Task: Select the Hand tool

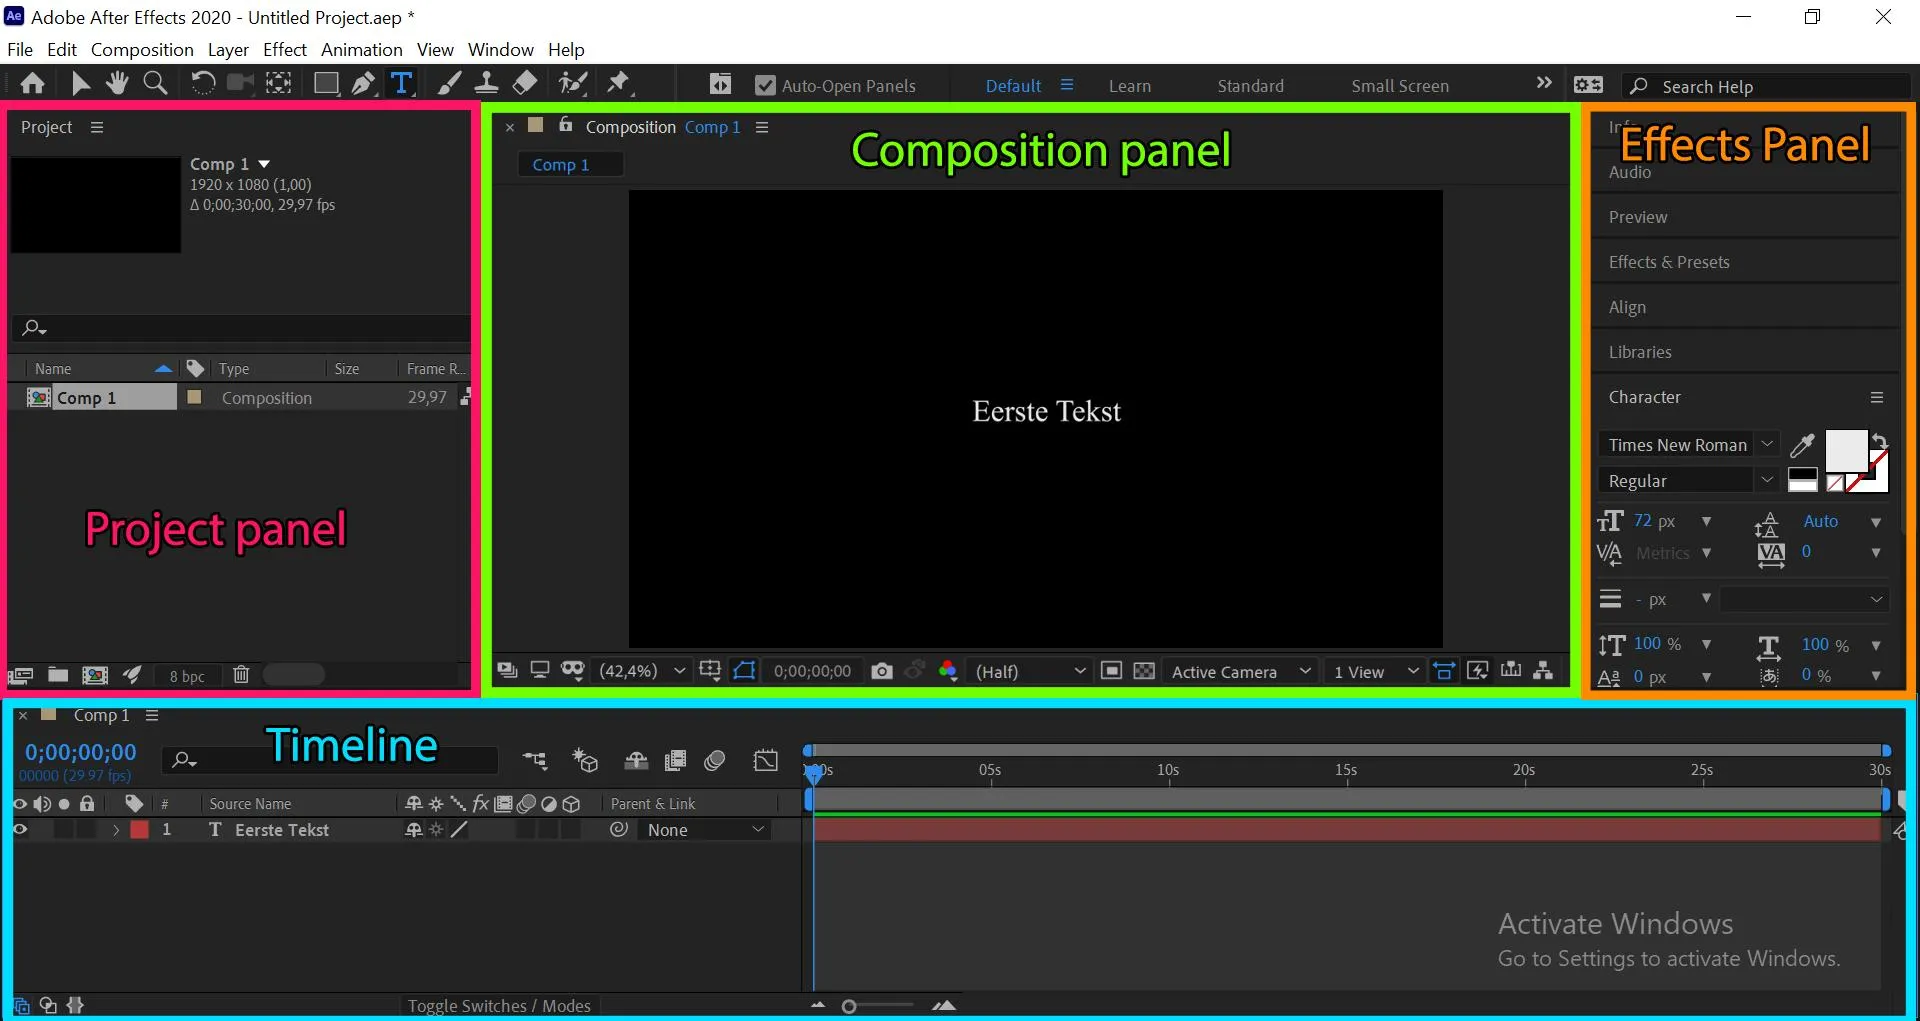Action: tap(117, 84)
